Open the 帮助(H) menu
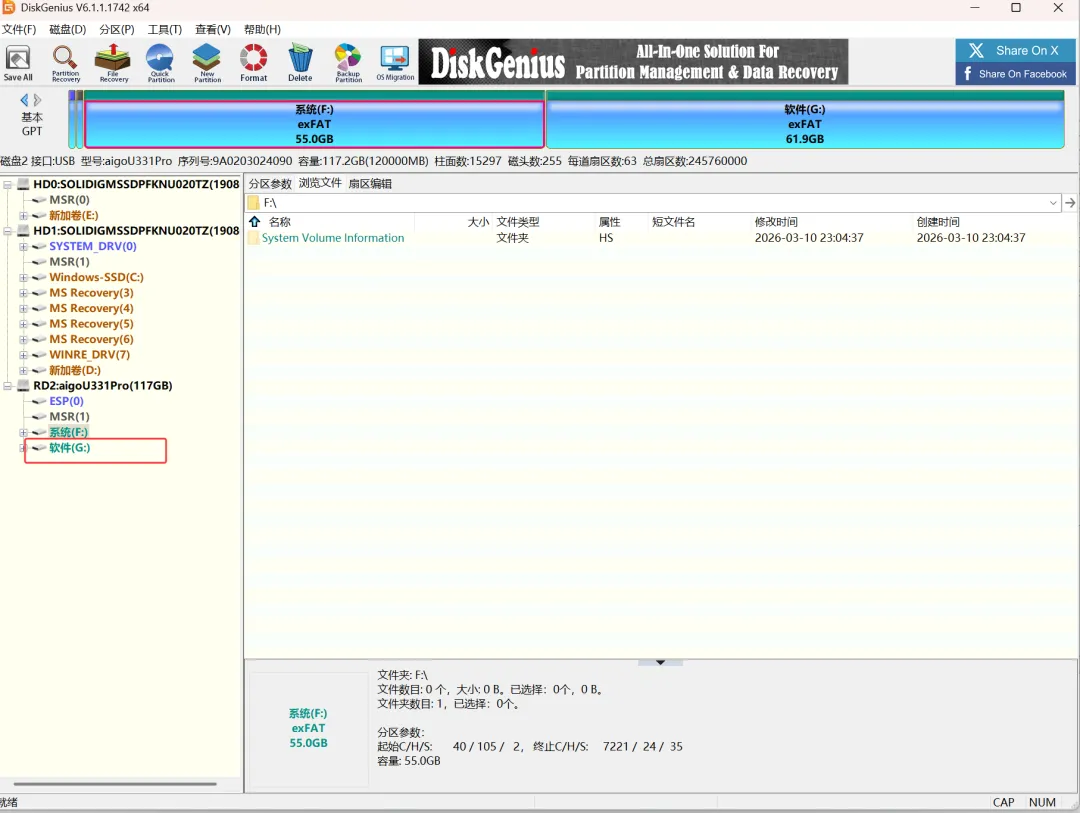 pos(262,30)
